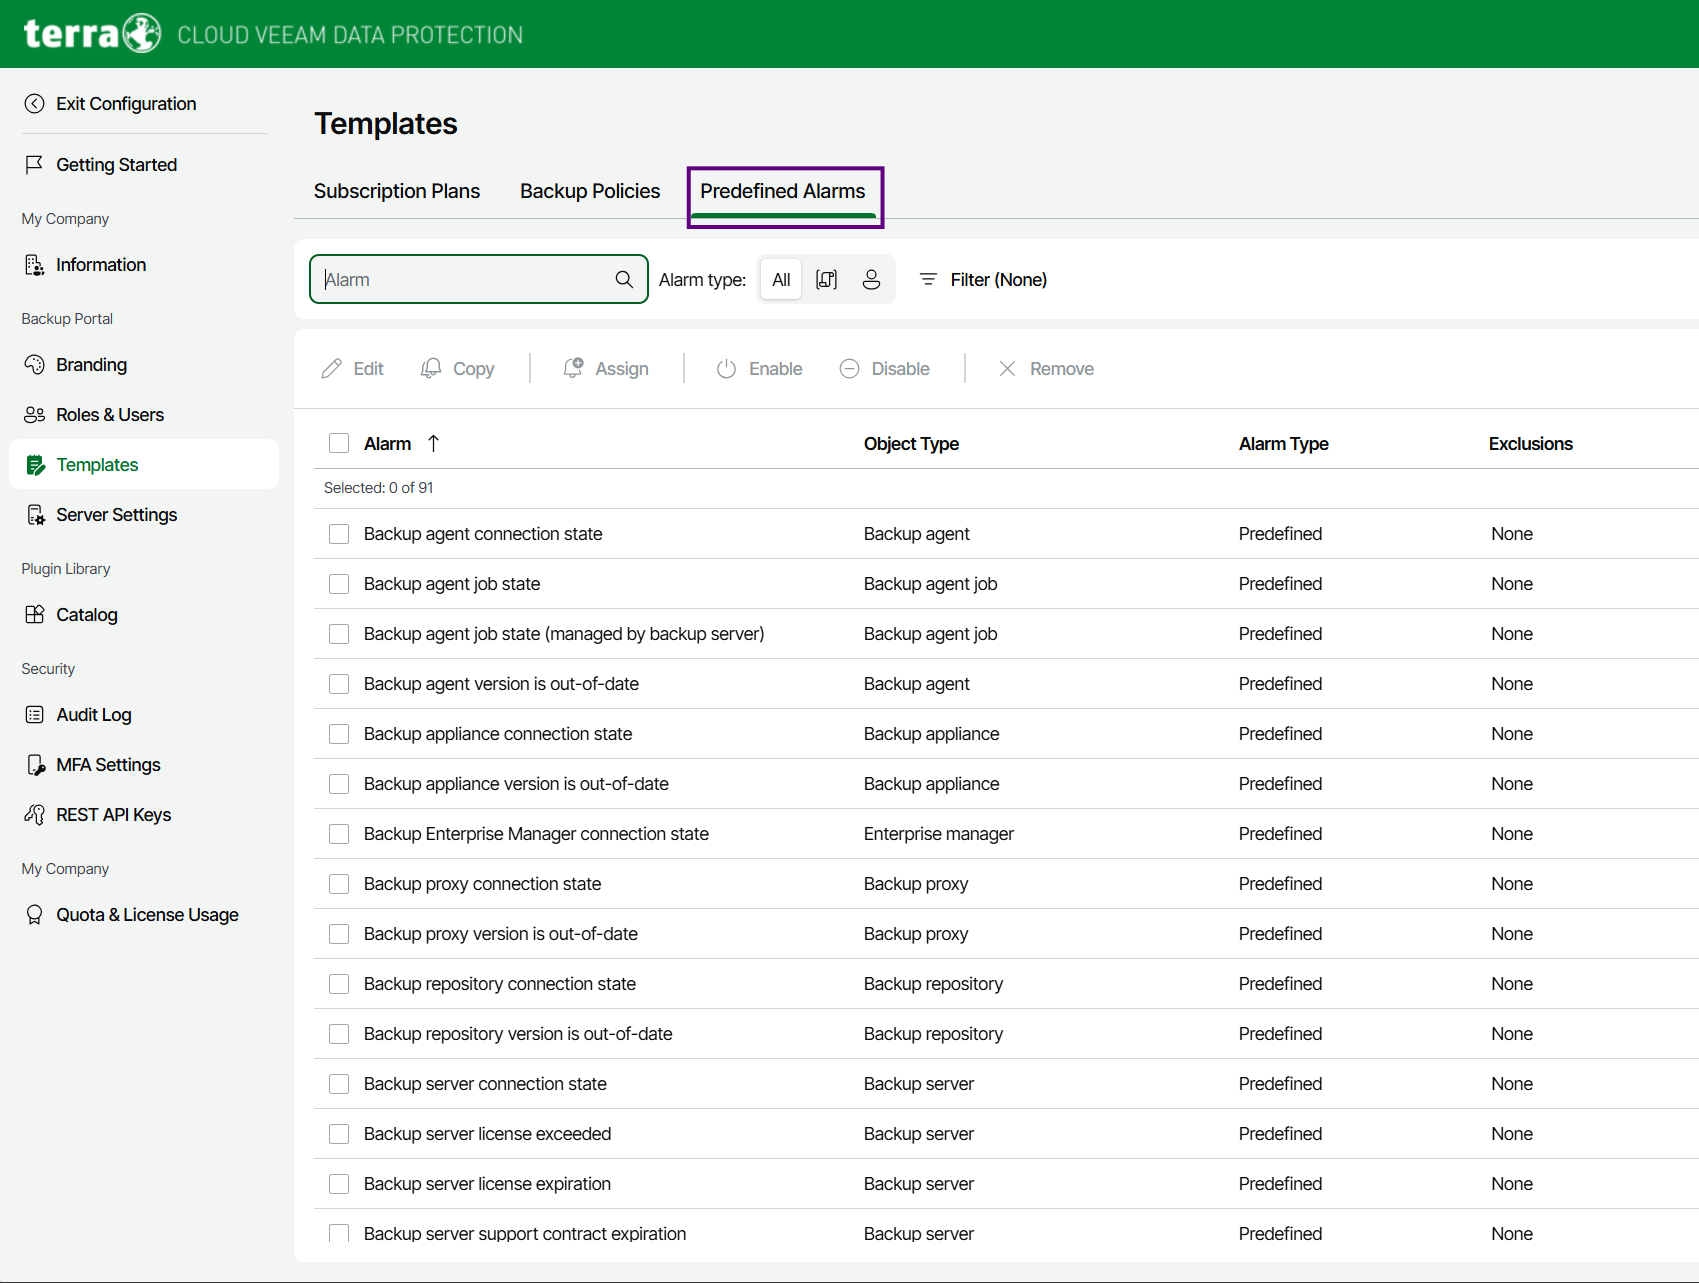The height and width of the screenshot is (1283, 1699).
Task: Switch to Subscription Plans tab
Action: pos(397,191)
